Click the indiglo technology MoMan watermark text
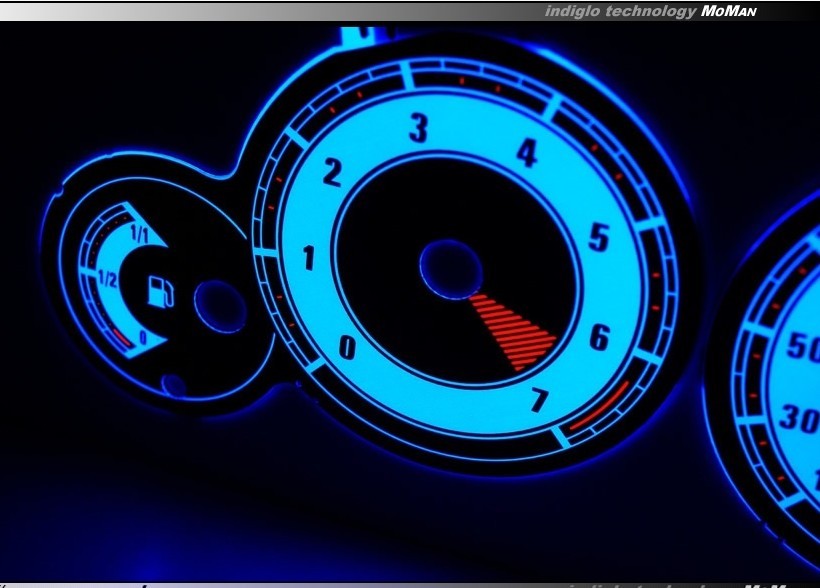The height and width of the screenshot is (588, 820). click(650, 12)
